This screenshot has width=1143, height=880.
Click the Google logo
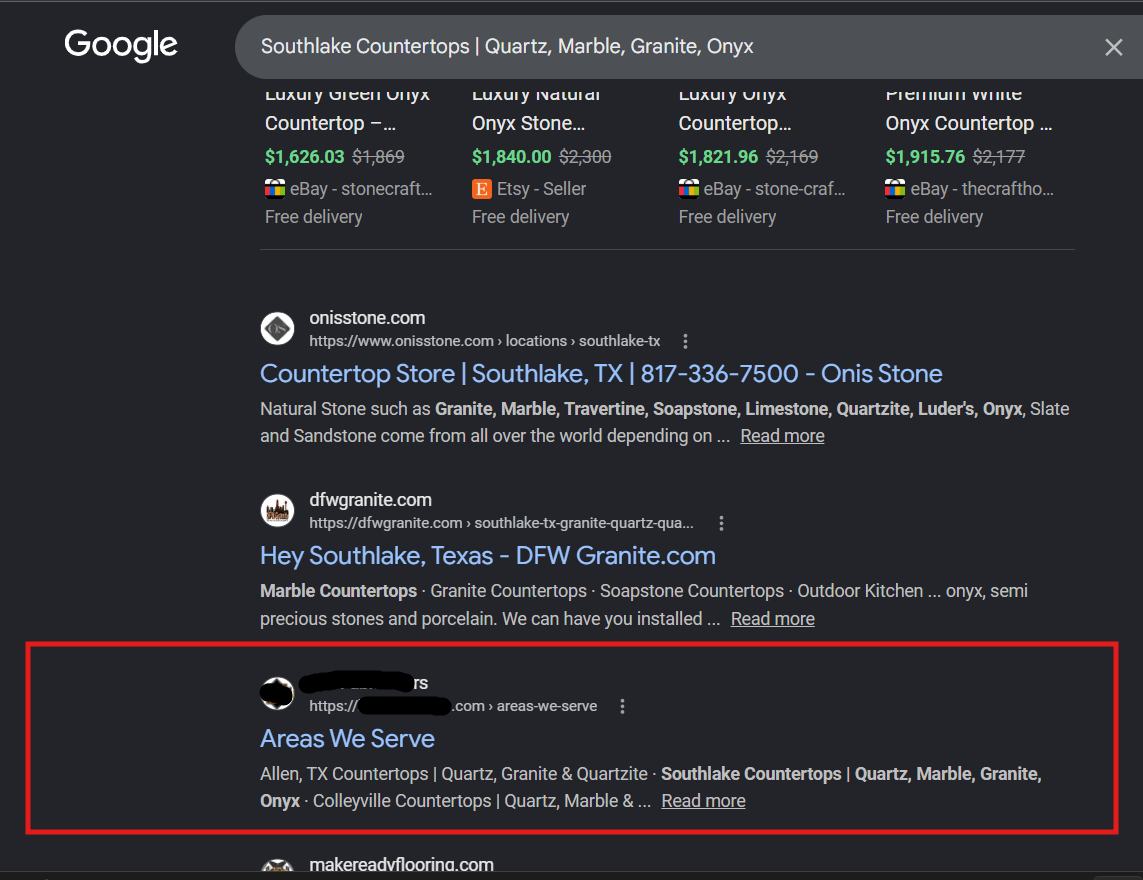121,45
